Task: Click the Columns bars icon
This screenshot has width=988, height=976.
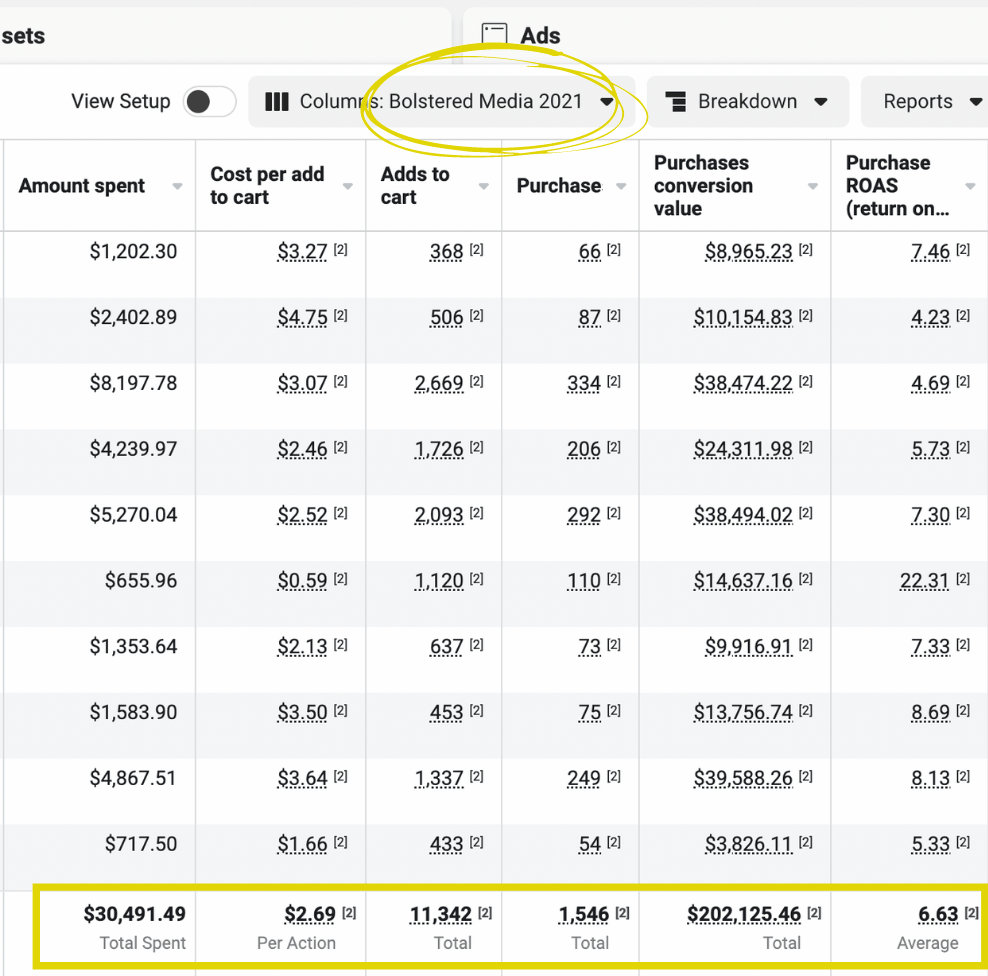Action: click(277, 101)
